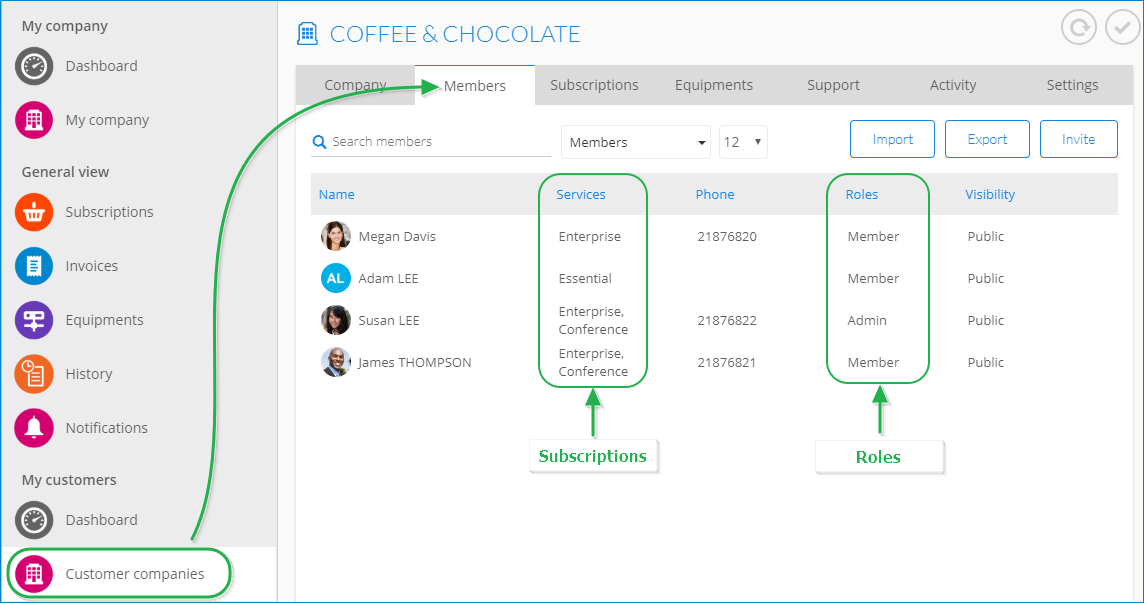The image size is (1144, 603).
Task: Click the History clock icon
Action: coord(34,374)
